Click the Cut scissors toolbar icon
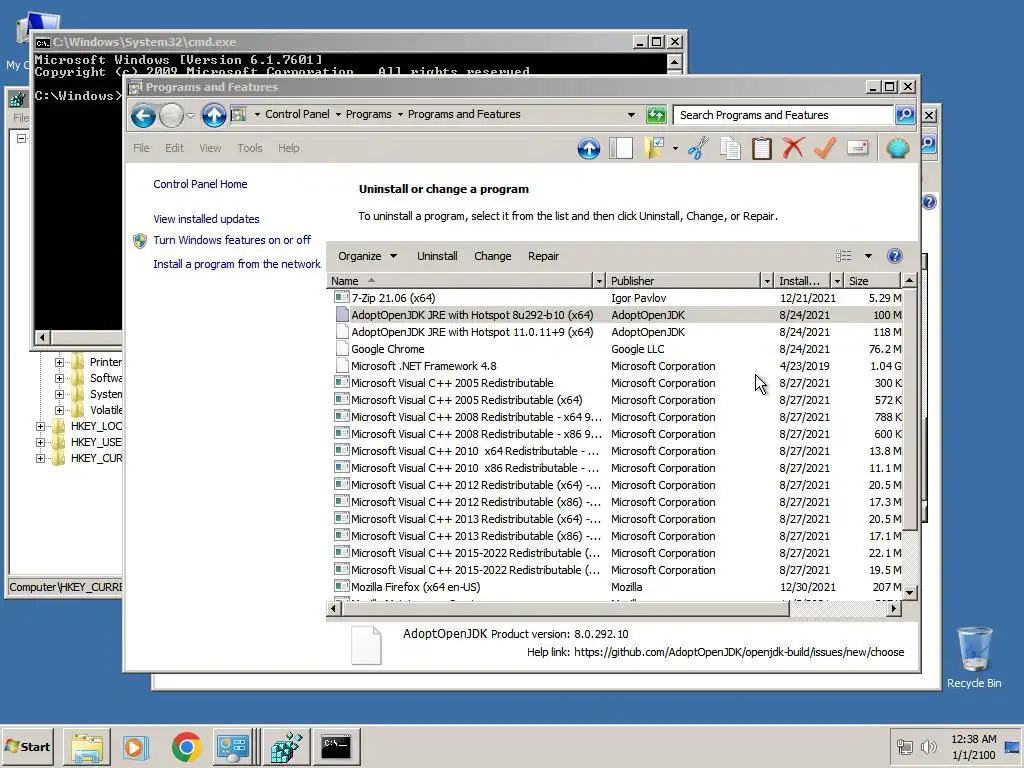The height and width of the screenshot is (768, 1024). click(698, 148)
